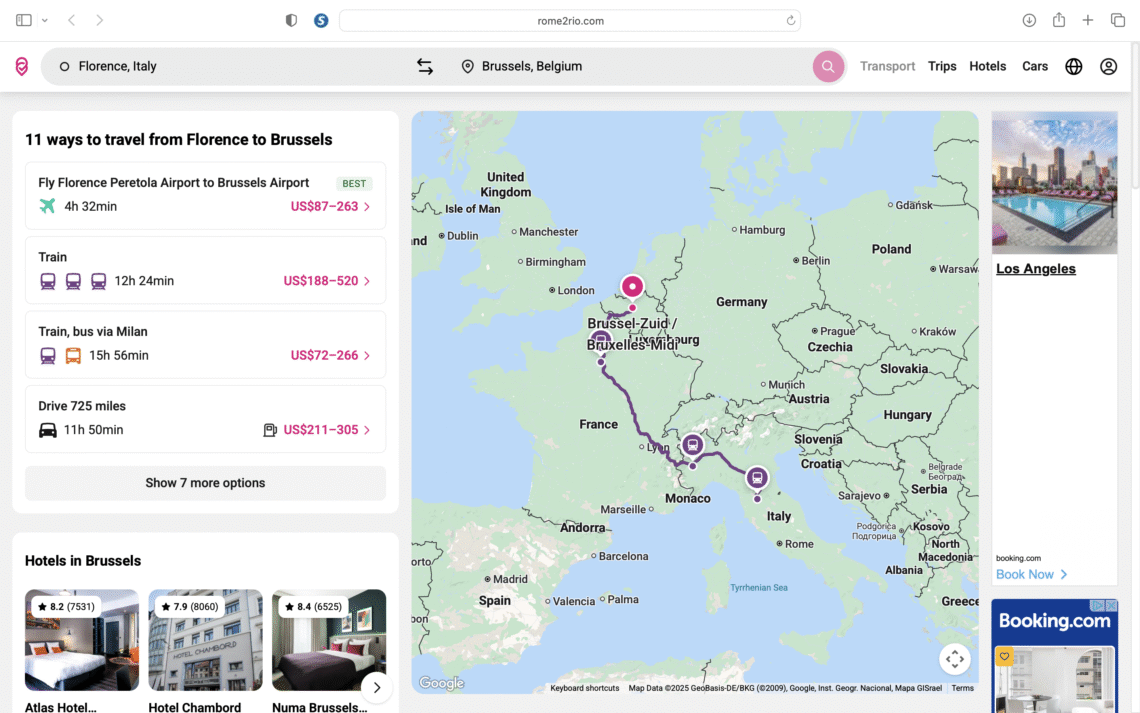Click the BEST badge label
Viewport: 1140px width, 713px height.
coord(354,183)
